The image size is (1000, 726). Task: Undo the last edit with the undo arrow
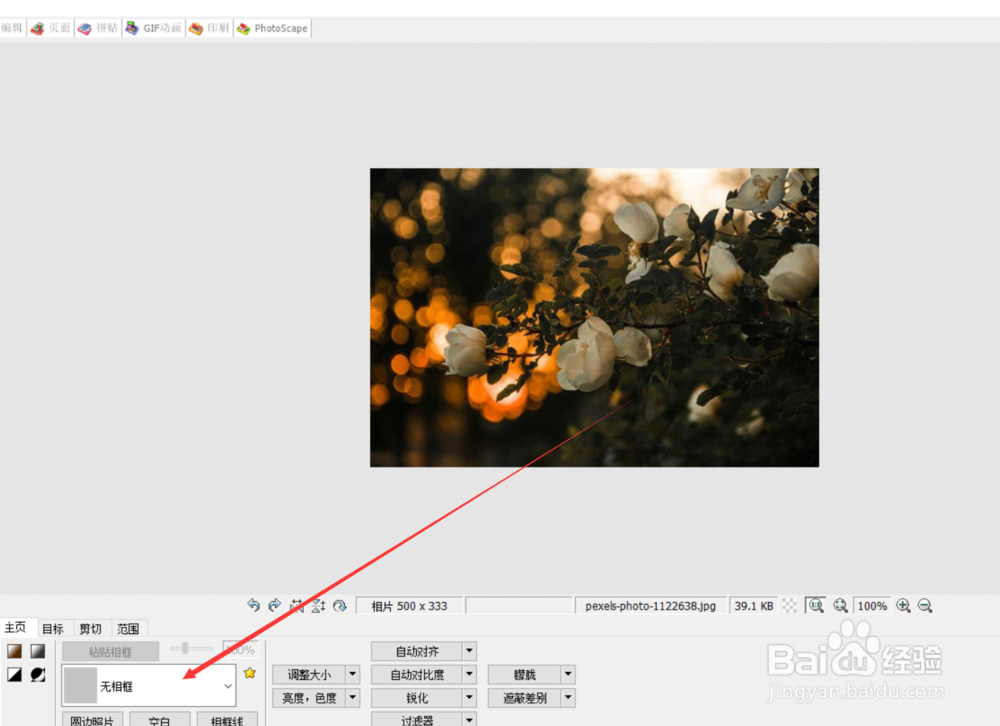[253, 605]
